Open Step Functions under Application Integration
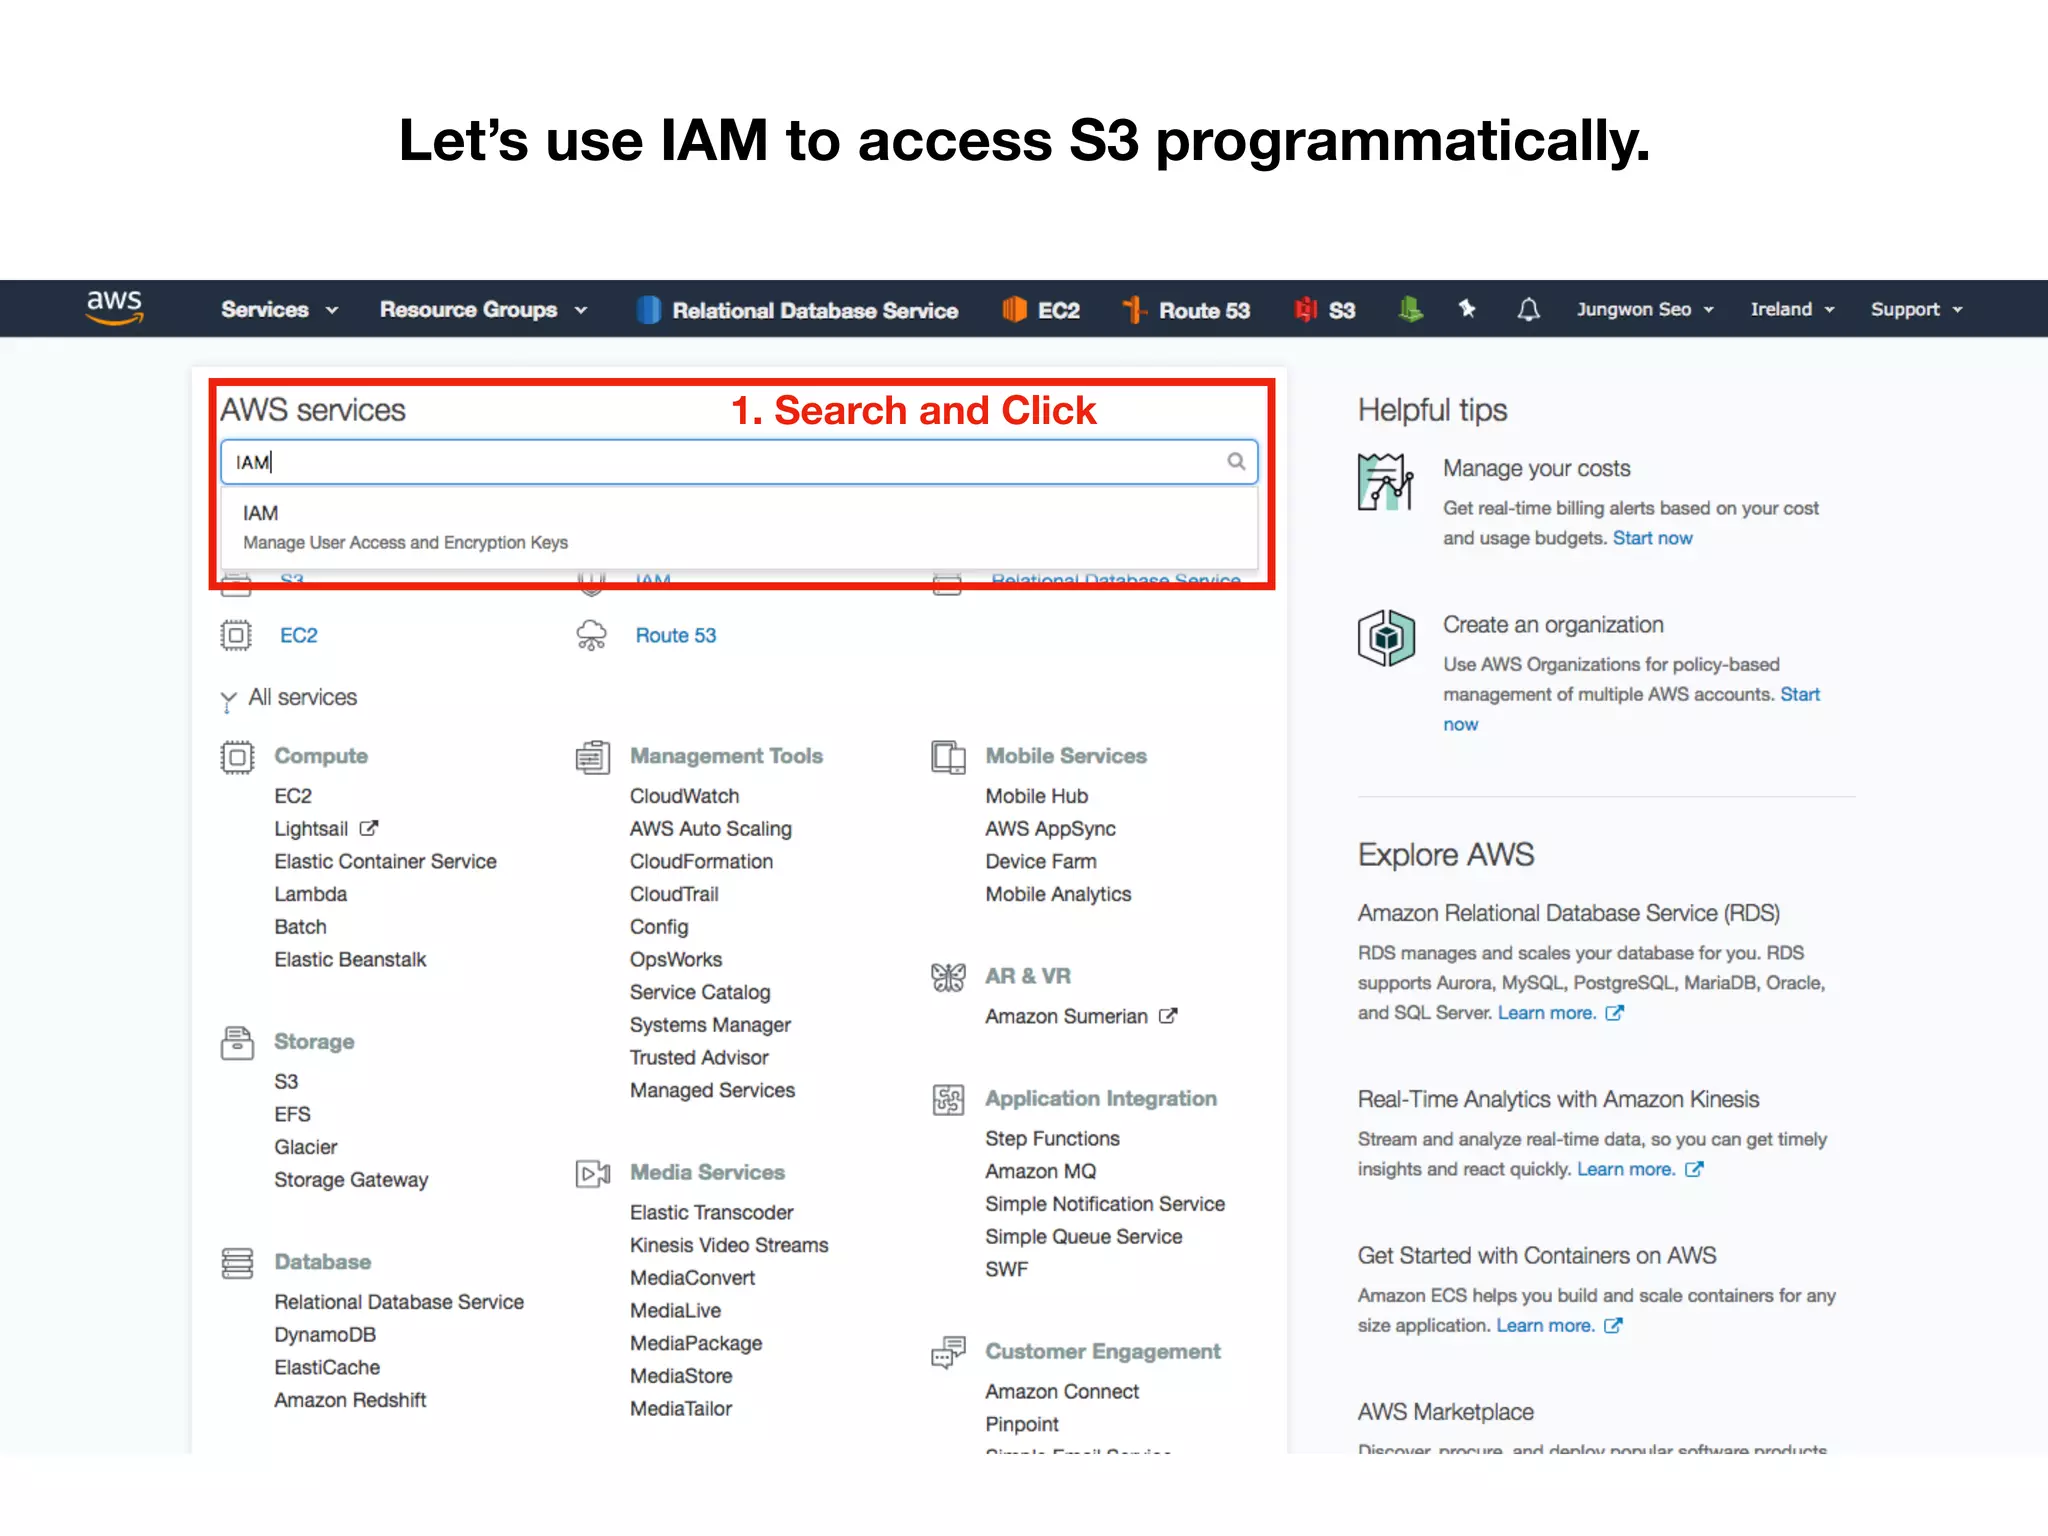This screenshot has width=2048, height=1536. 1052,1139
